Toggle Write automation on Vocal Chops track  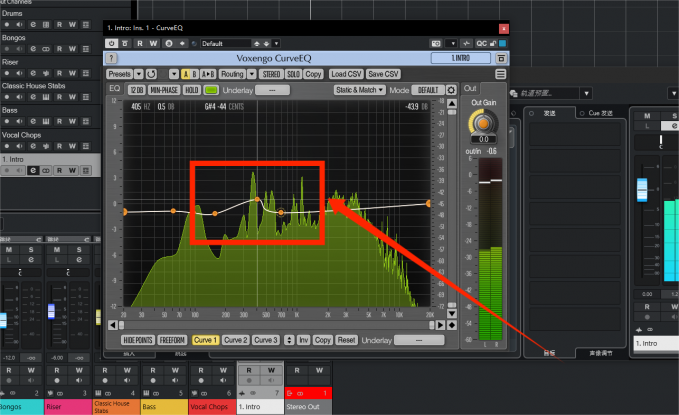(72, 146)
